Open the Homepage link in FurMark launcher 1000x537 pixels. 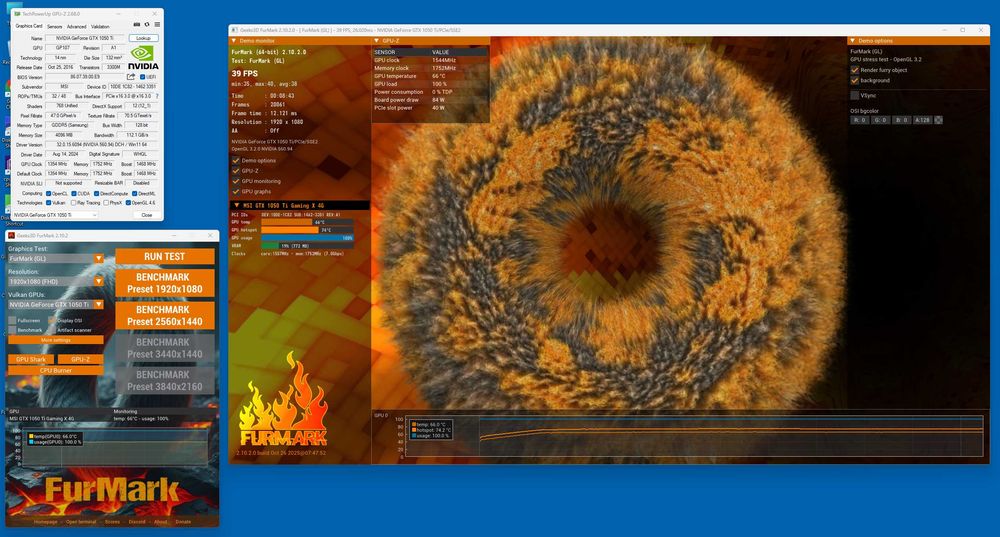(x=45, y=522)
